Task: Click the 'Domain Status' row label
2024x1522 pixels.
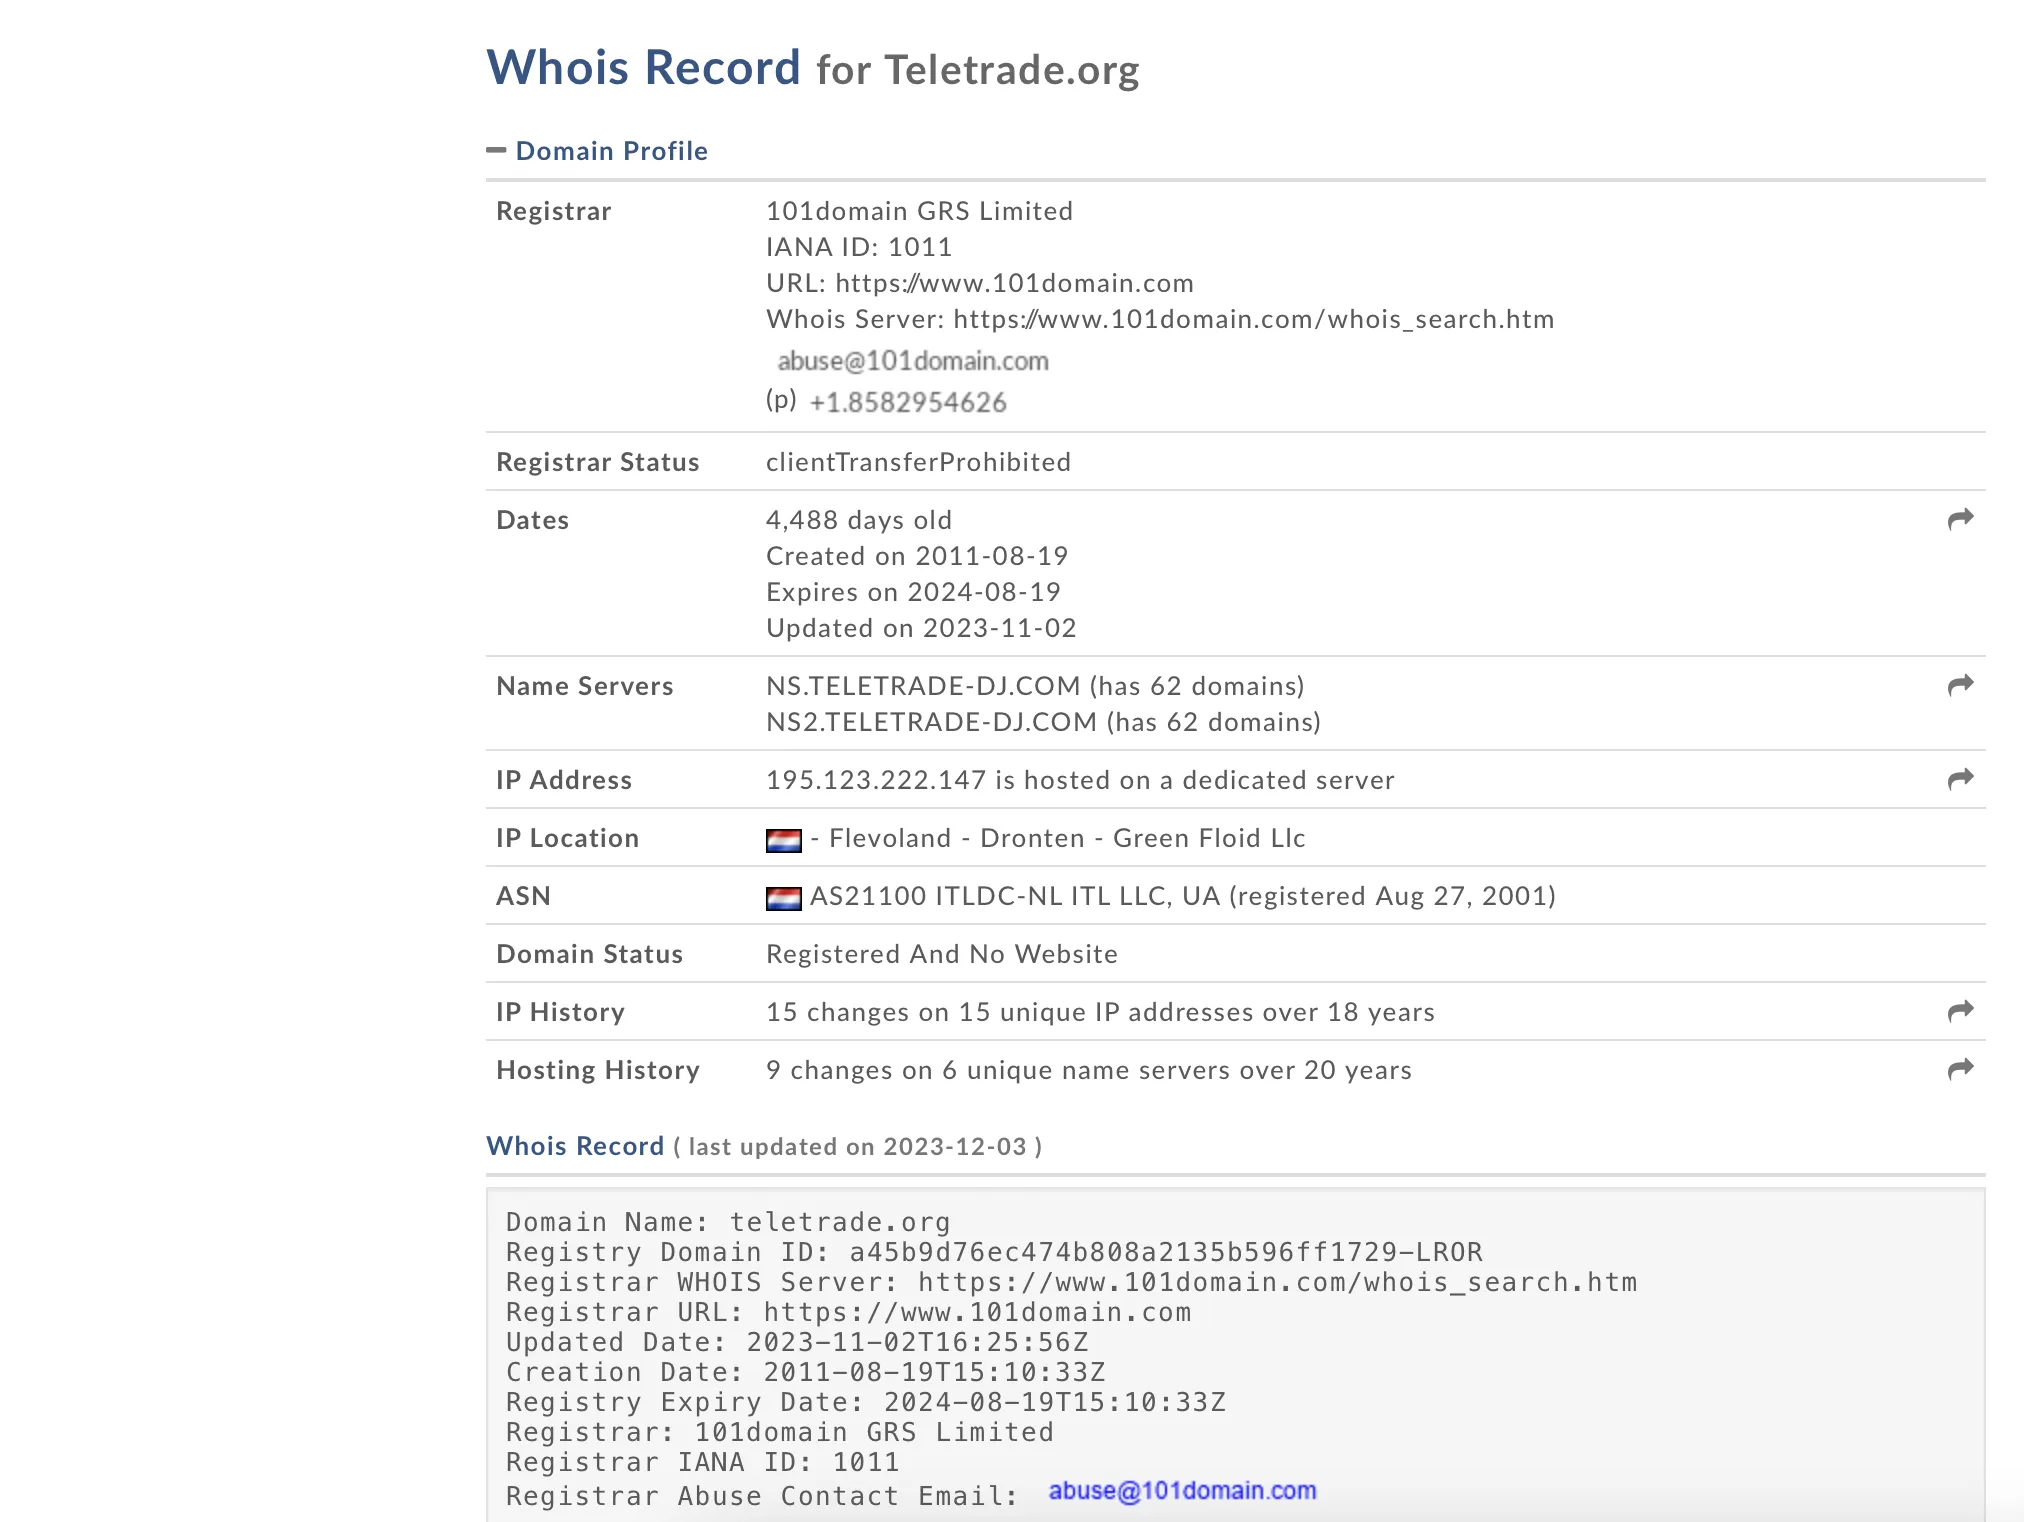Action: click(x=590, y=954)
